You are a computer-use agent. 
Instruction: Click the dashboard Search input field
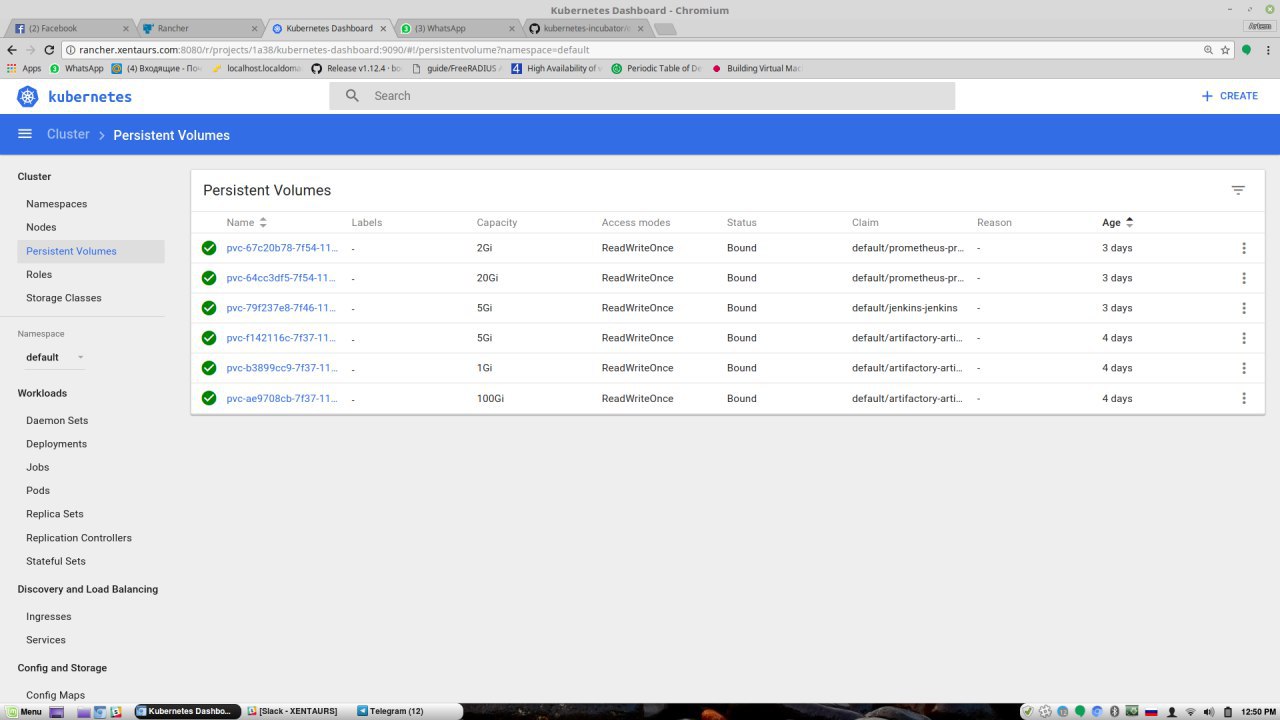point(642,96)
